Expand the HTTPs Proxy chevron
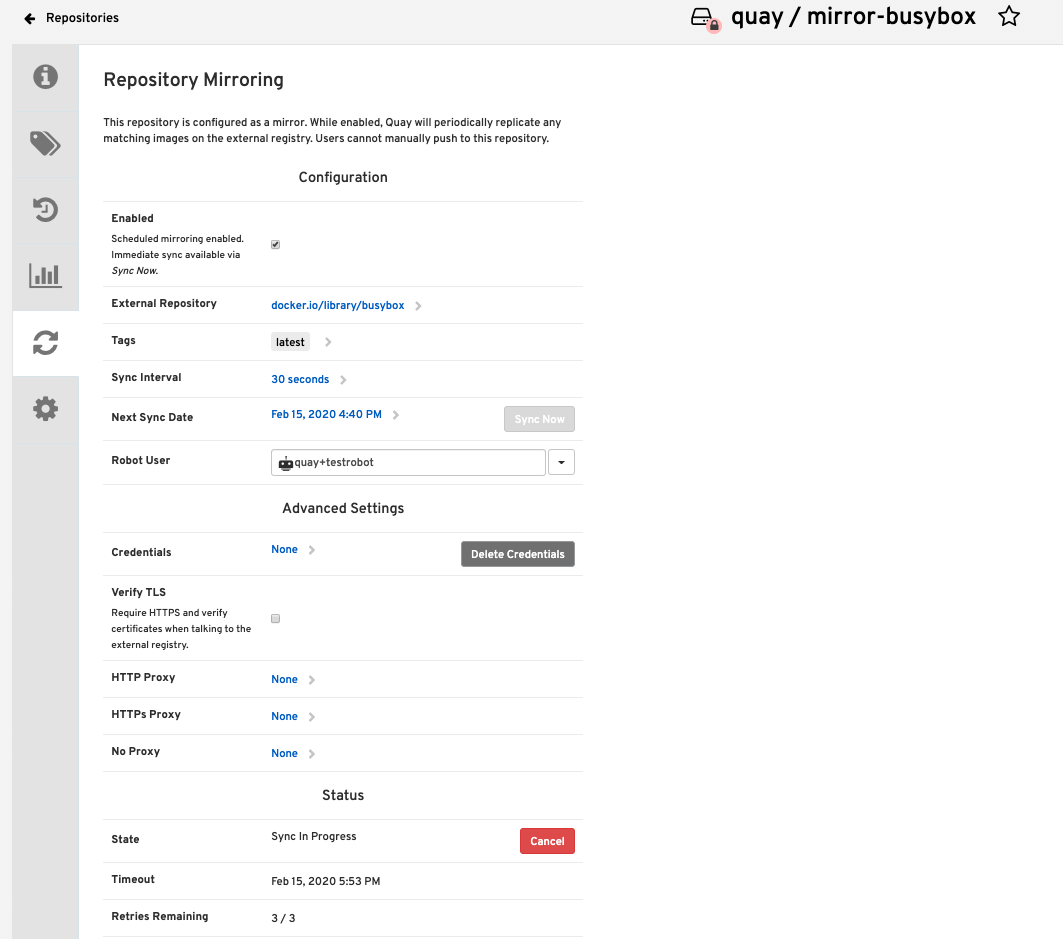This screenshot has width=1063, height=939. click(312, 717)
